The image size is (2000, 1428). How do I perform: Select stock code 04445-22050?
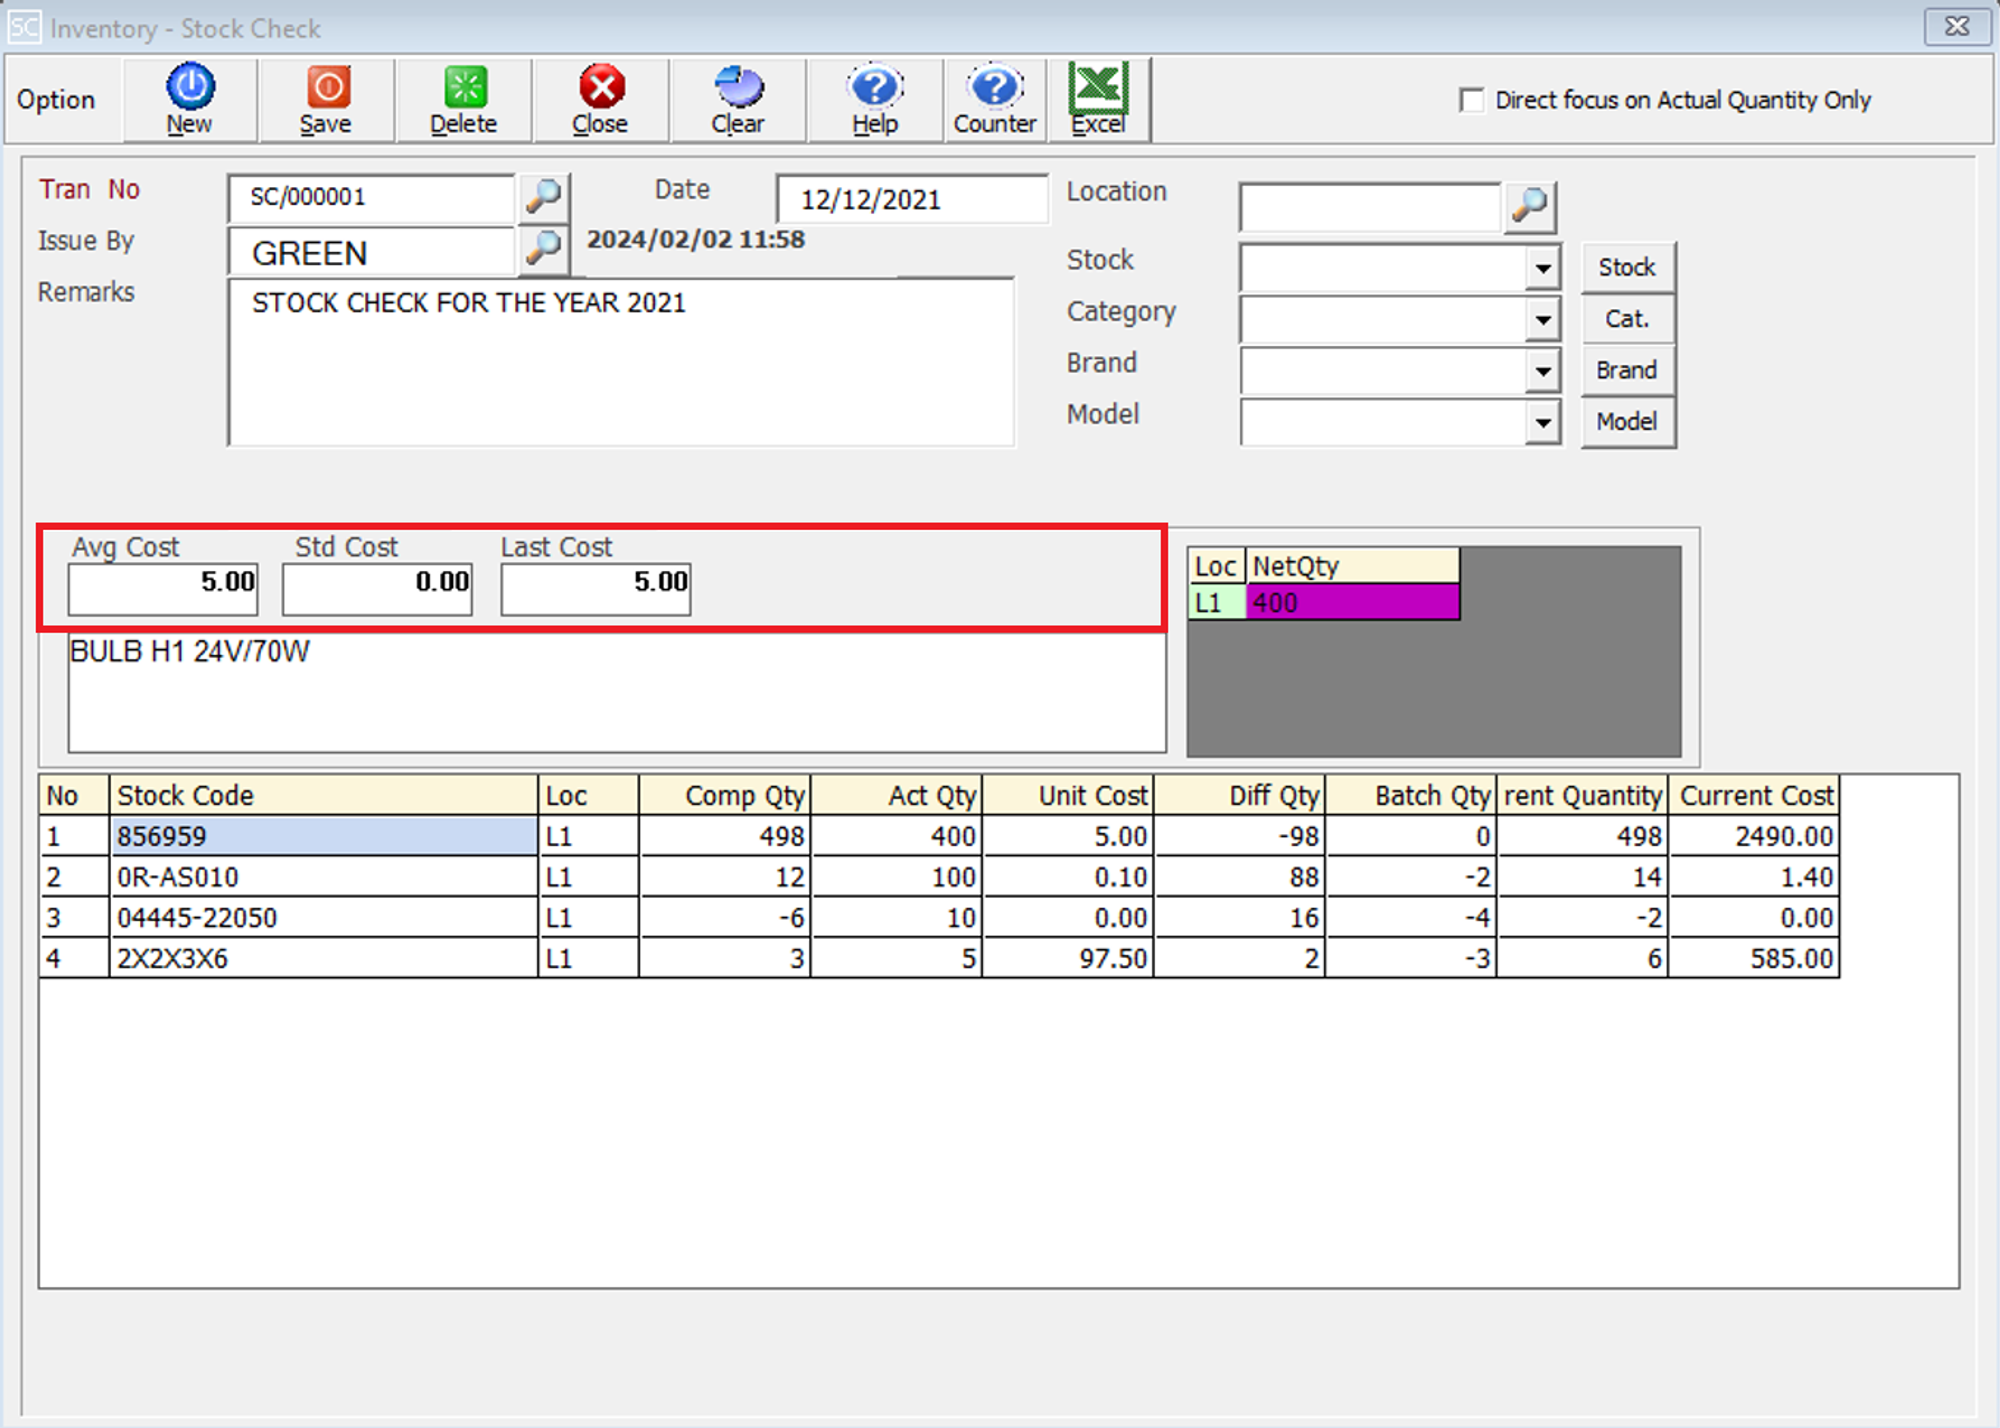click(323, 918)
